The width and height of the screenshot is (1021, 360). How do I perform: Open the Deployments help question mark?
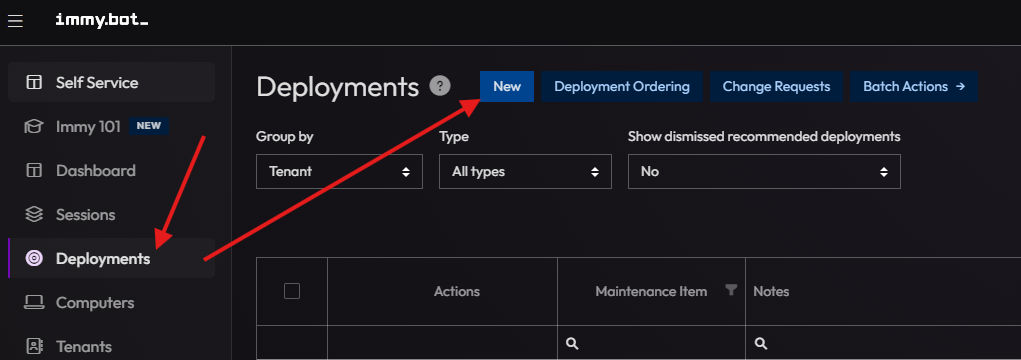[440, 86]
